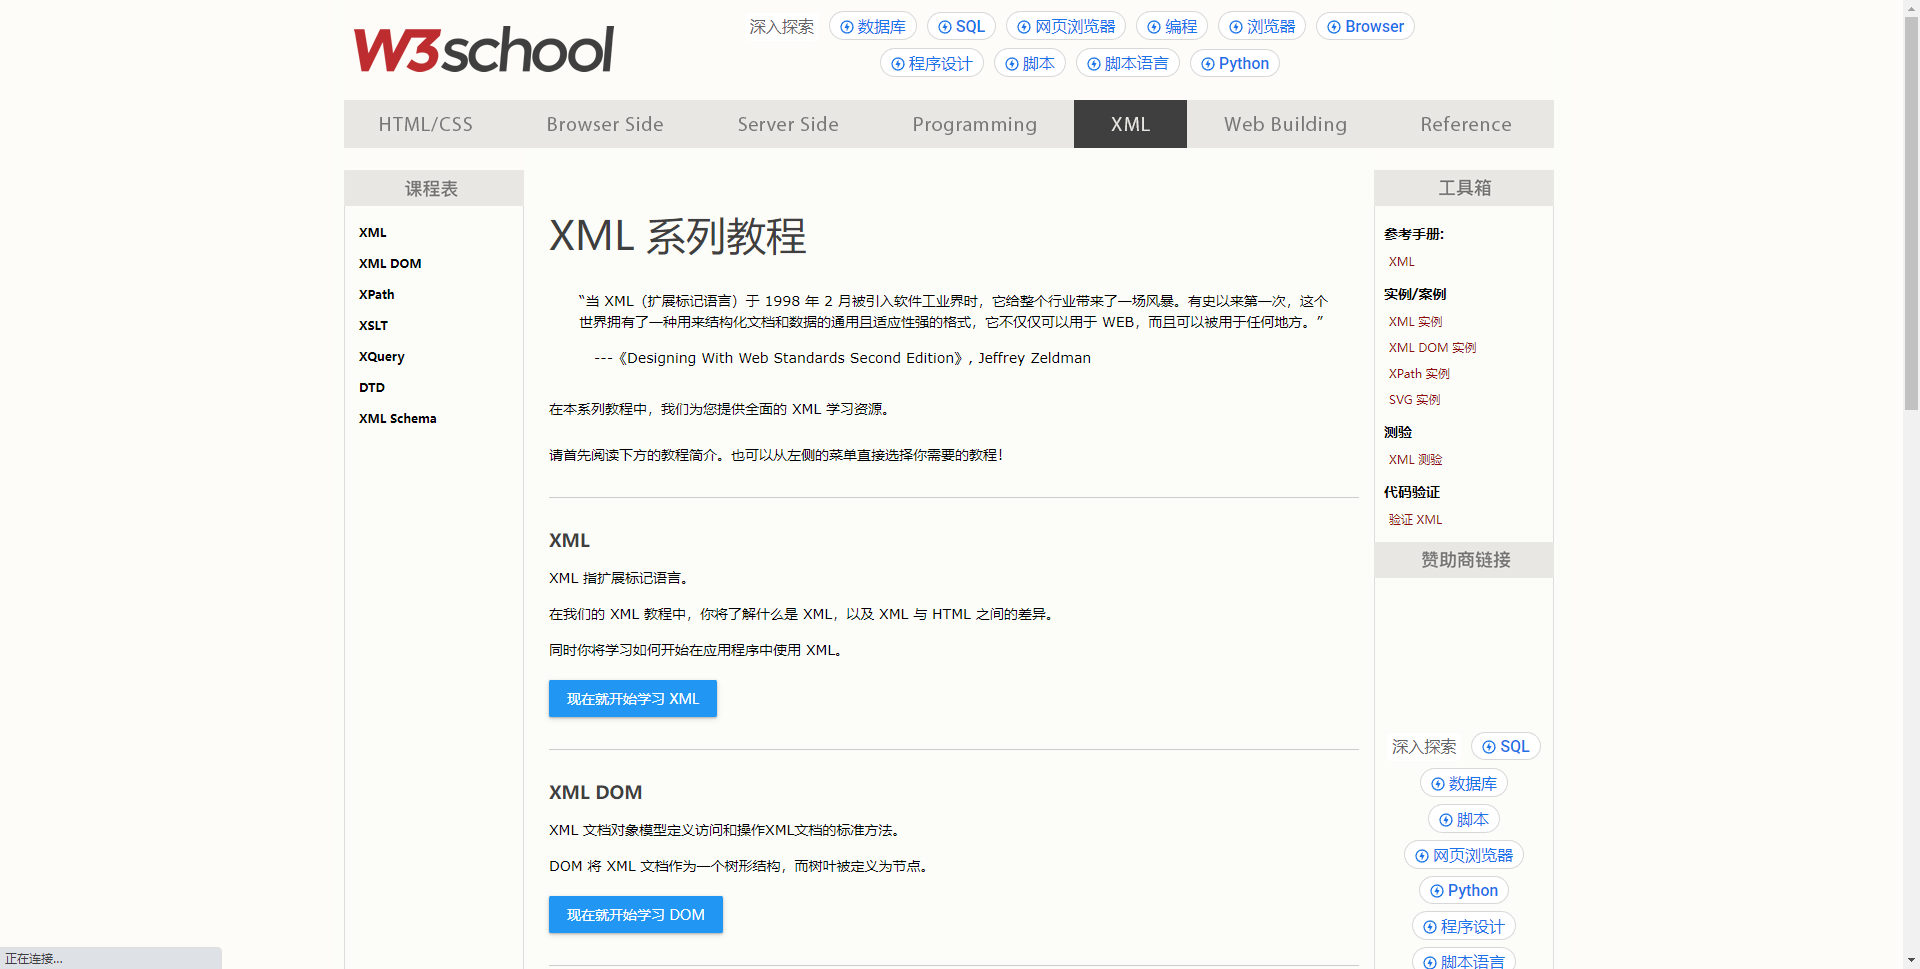Screen dimensions: 1920x969
Task: Click the scroll up arrow of page scrollbar
Action: pos(1911,8)
